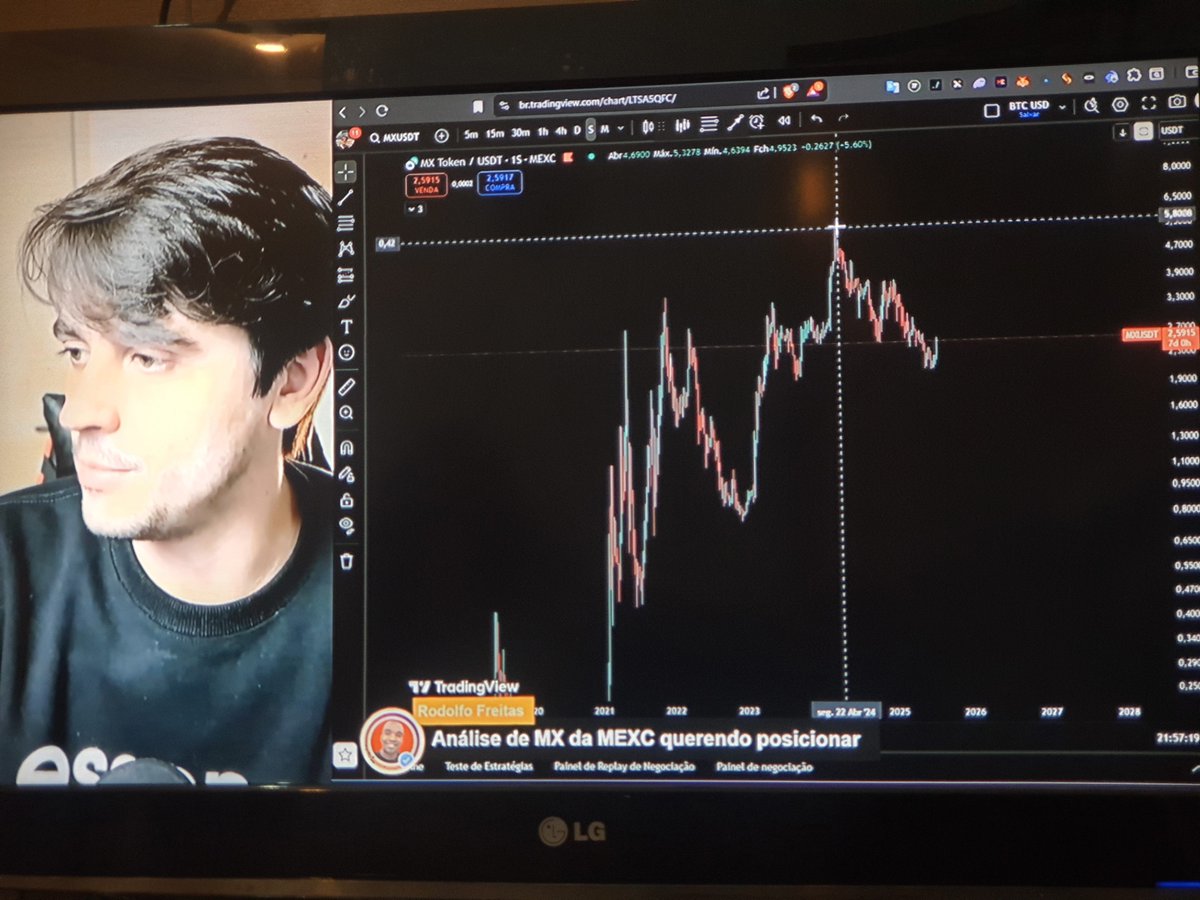Go back in browser
Viewport: 1200px width, 900px height.
343,112
